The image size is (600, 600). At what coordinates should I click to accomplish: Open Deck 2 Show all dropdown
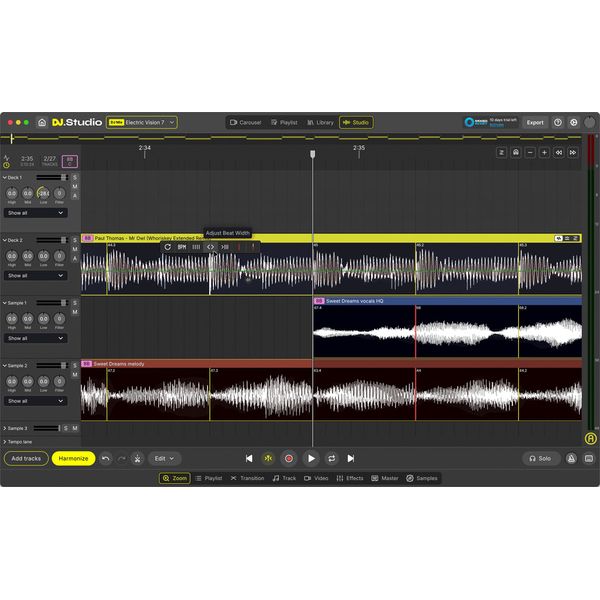click(x=36, y=276)
